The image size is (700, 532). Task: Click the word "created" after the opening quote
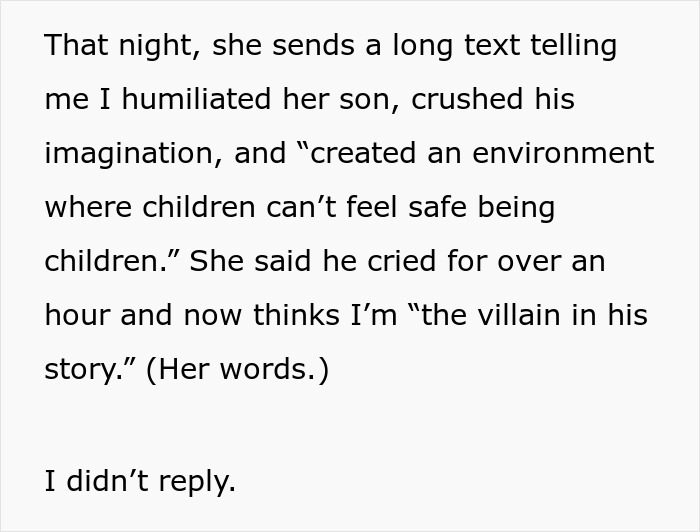(362, 153)
